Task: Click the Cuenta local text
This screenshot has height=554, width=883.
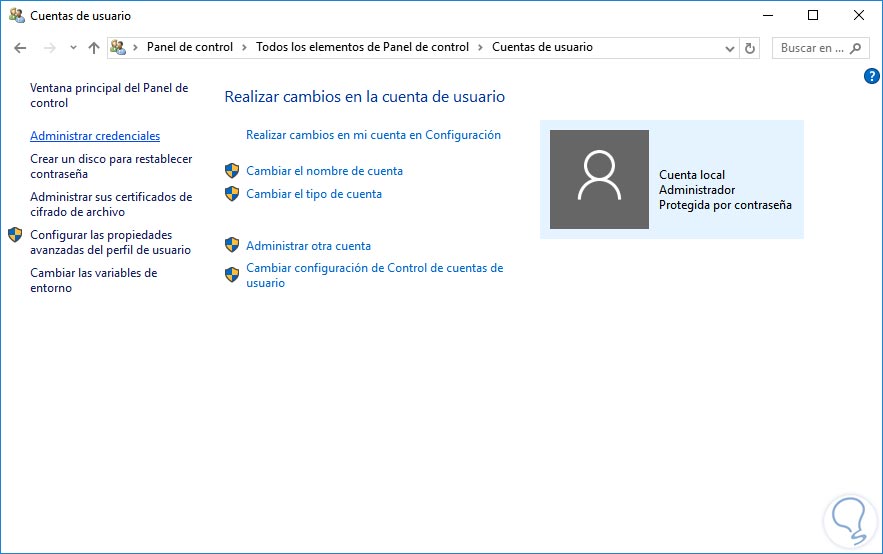Action: click(692, 175)
